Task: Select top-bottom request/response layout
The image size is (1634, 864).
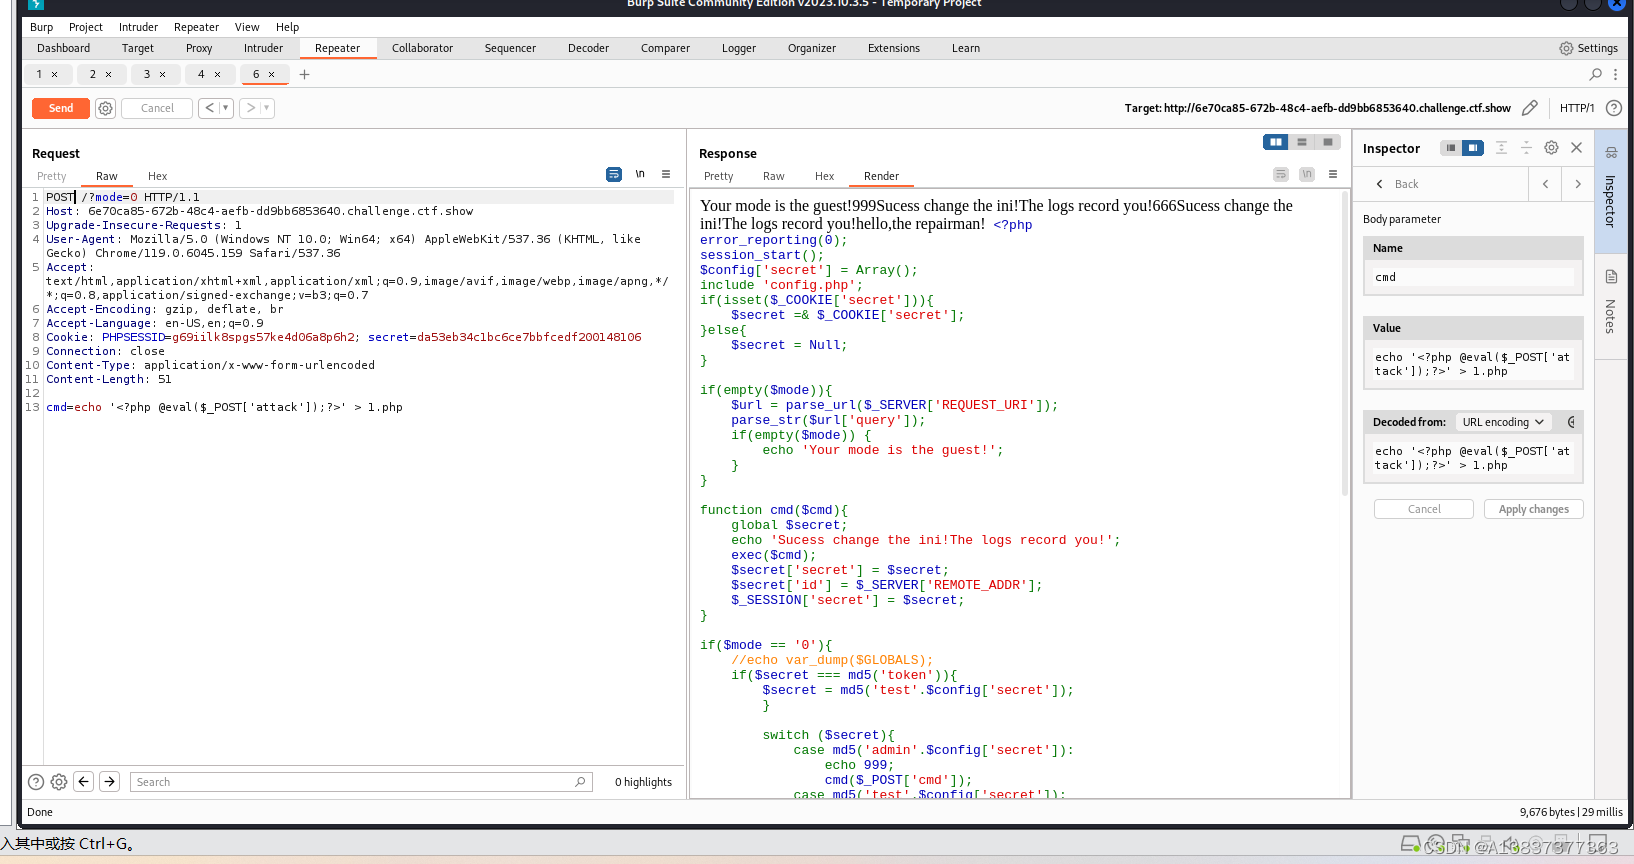Action: click(x=1302, y=142)
